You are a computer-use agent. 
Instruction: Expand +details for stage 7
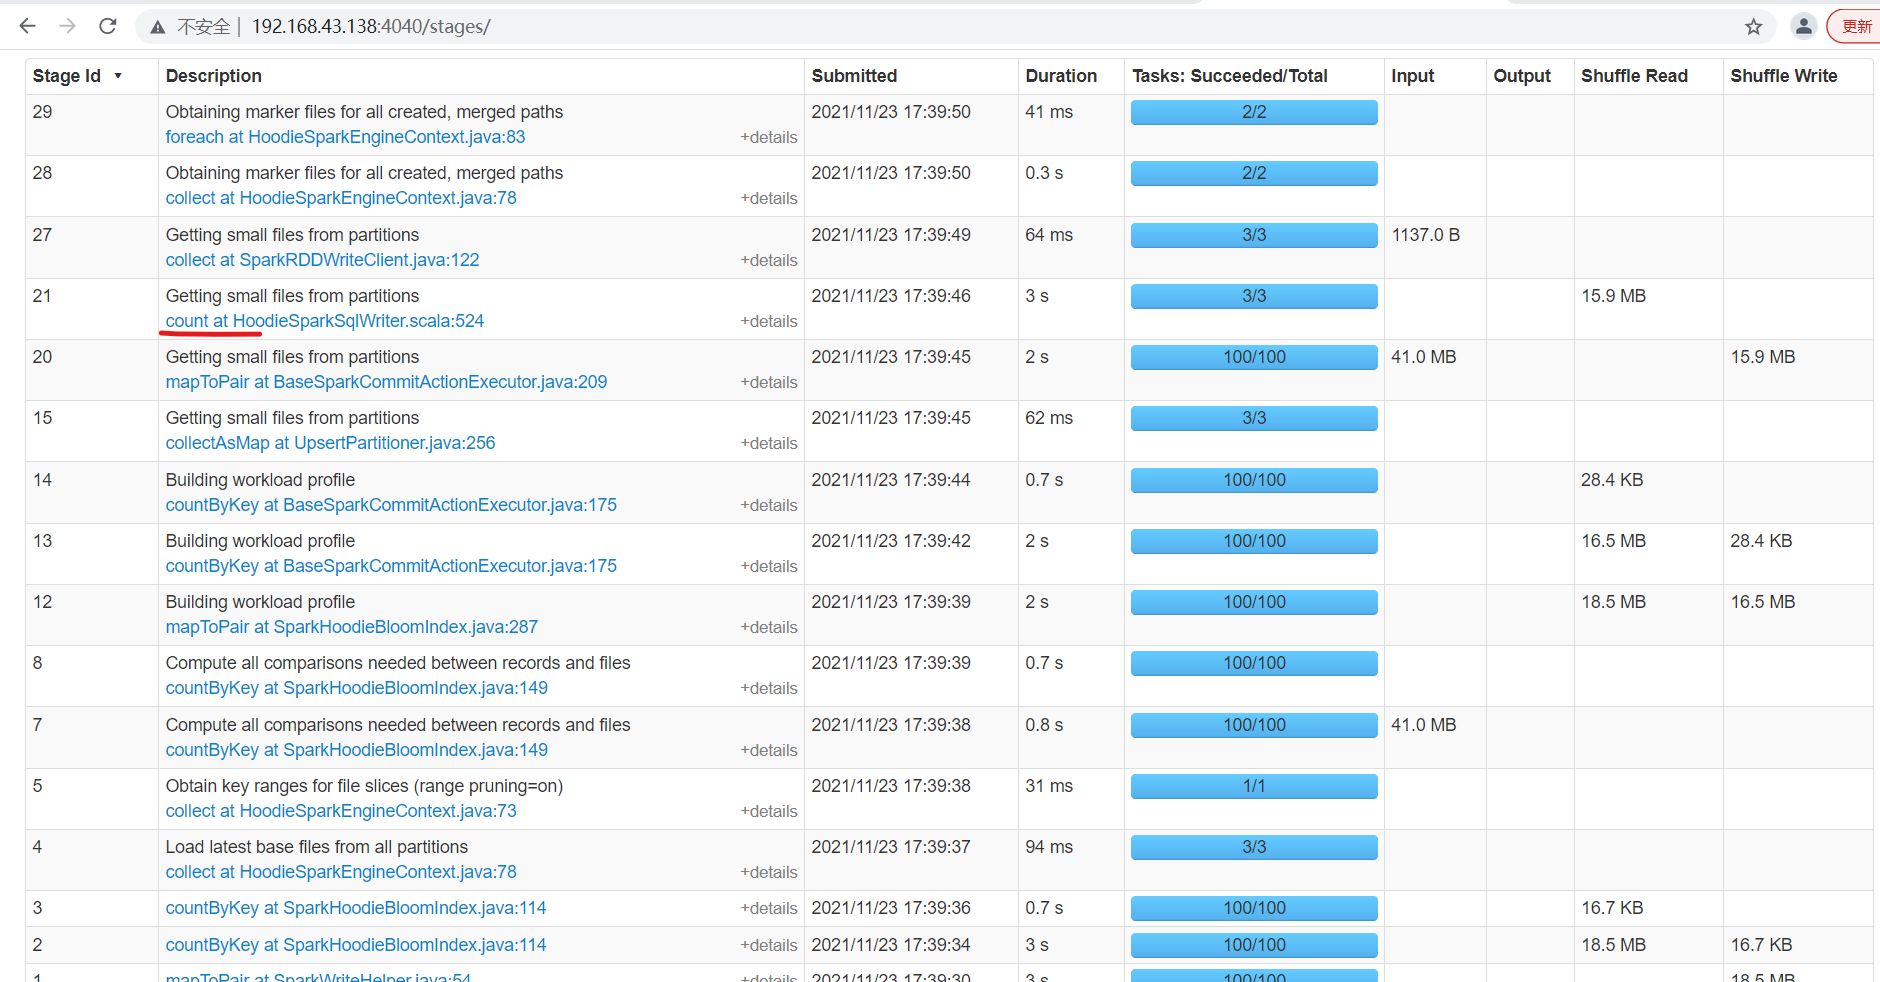tap(768, 751)
